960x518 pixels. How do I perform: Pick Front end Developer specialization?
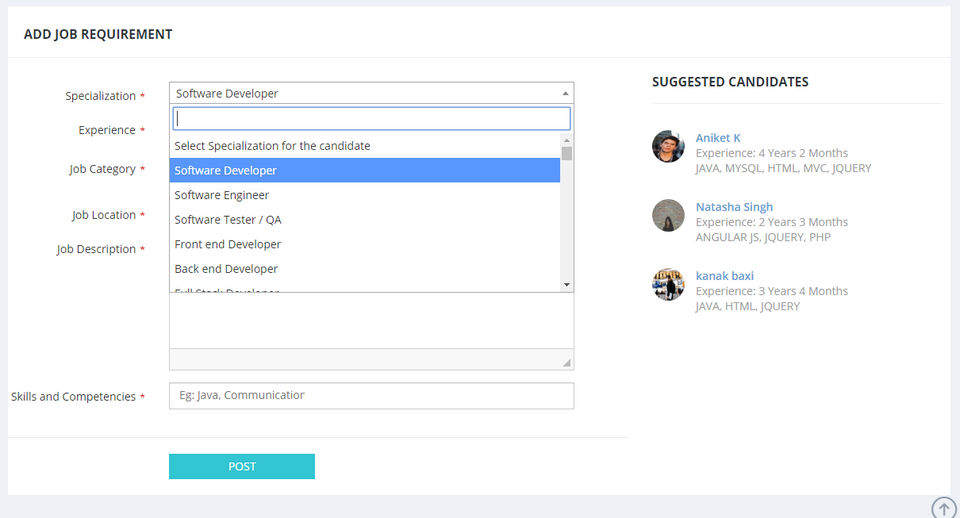[x=228, y=244]
